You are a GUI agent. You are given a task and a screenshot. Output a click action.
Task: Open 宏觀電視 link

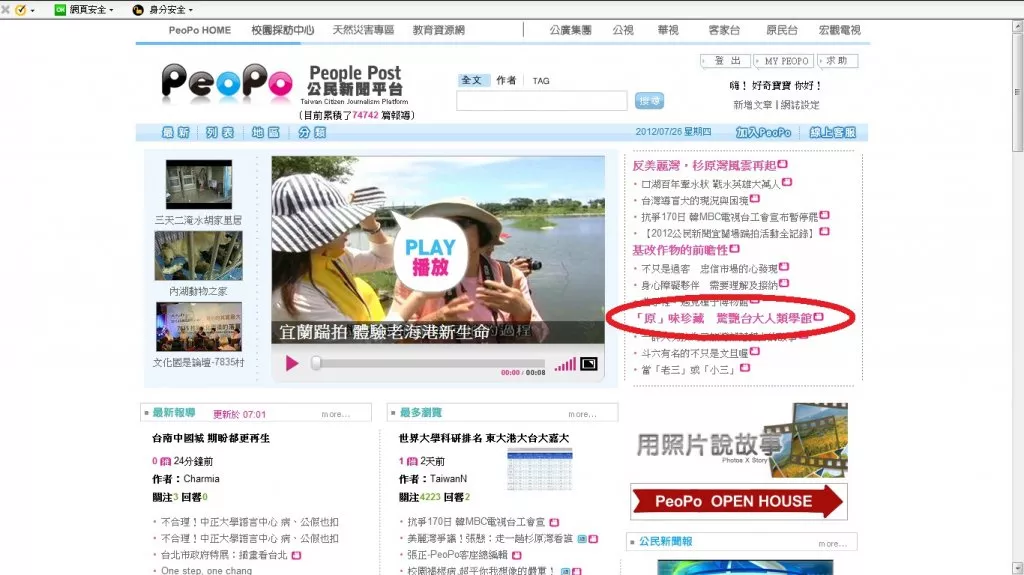click(x=840, y=30)
